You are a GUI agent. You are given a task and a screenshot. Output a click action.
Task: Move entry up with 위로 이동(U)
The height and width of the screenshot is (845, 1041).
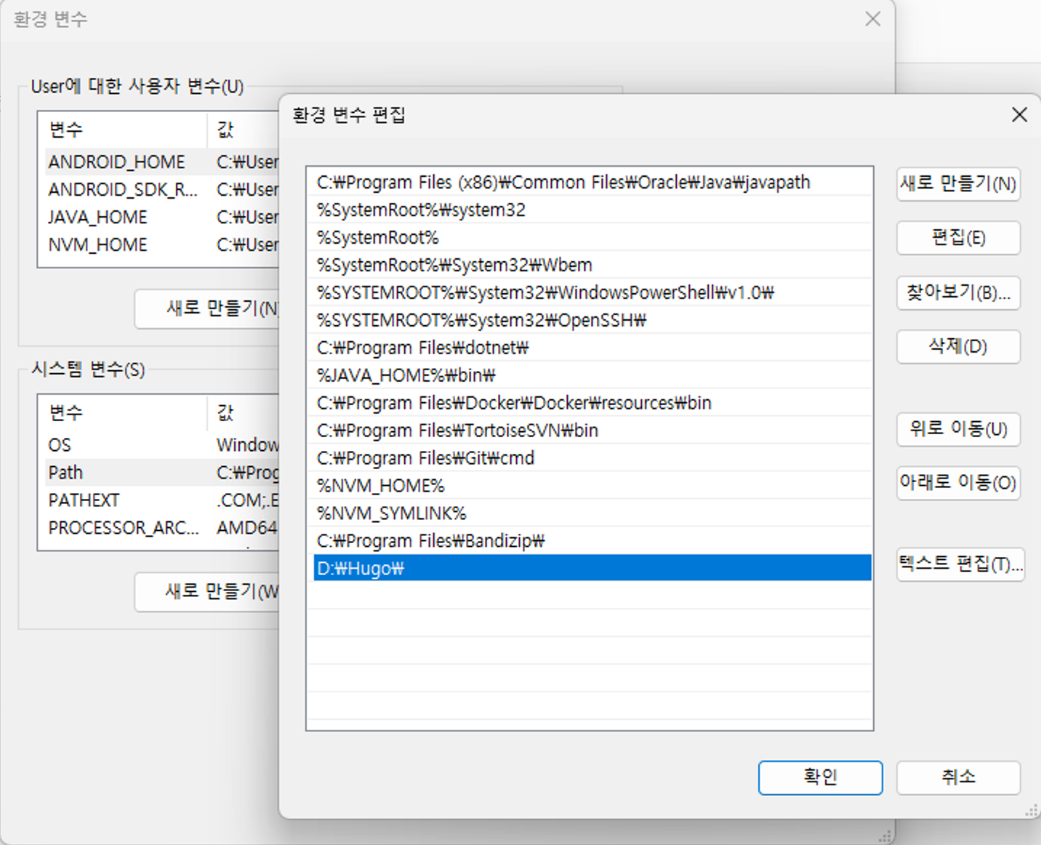click(x=958, y=429)
